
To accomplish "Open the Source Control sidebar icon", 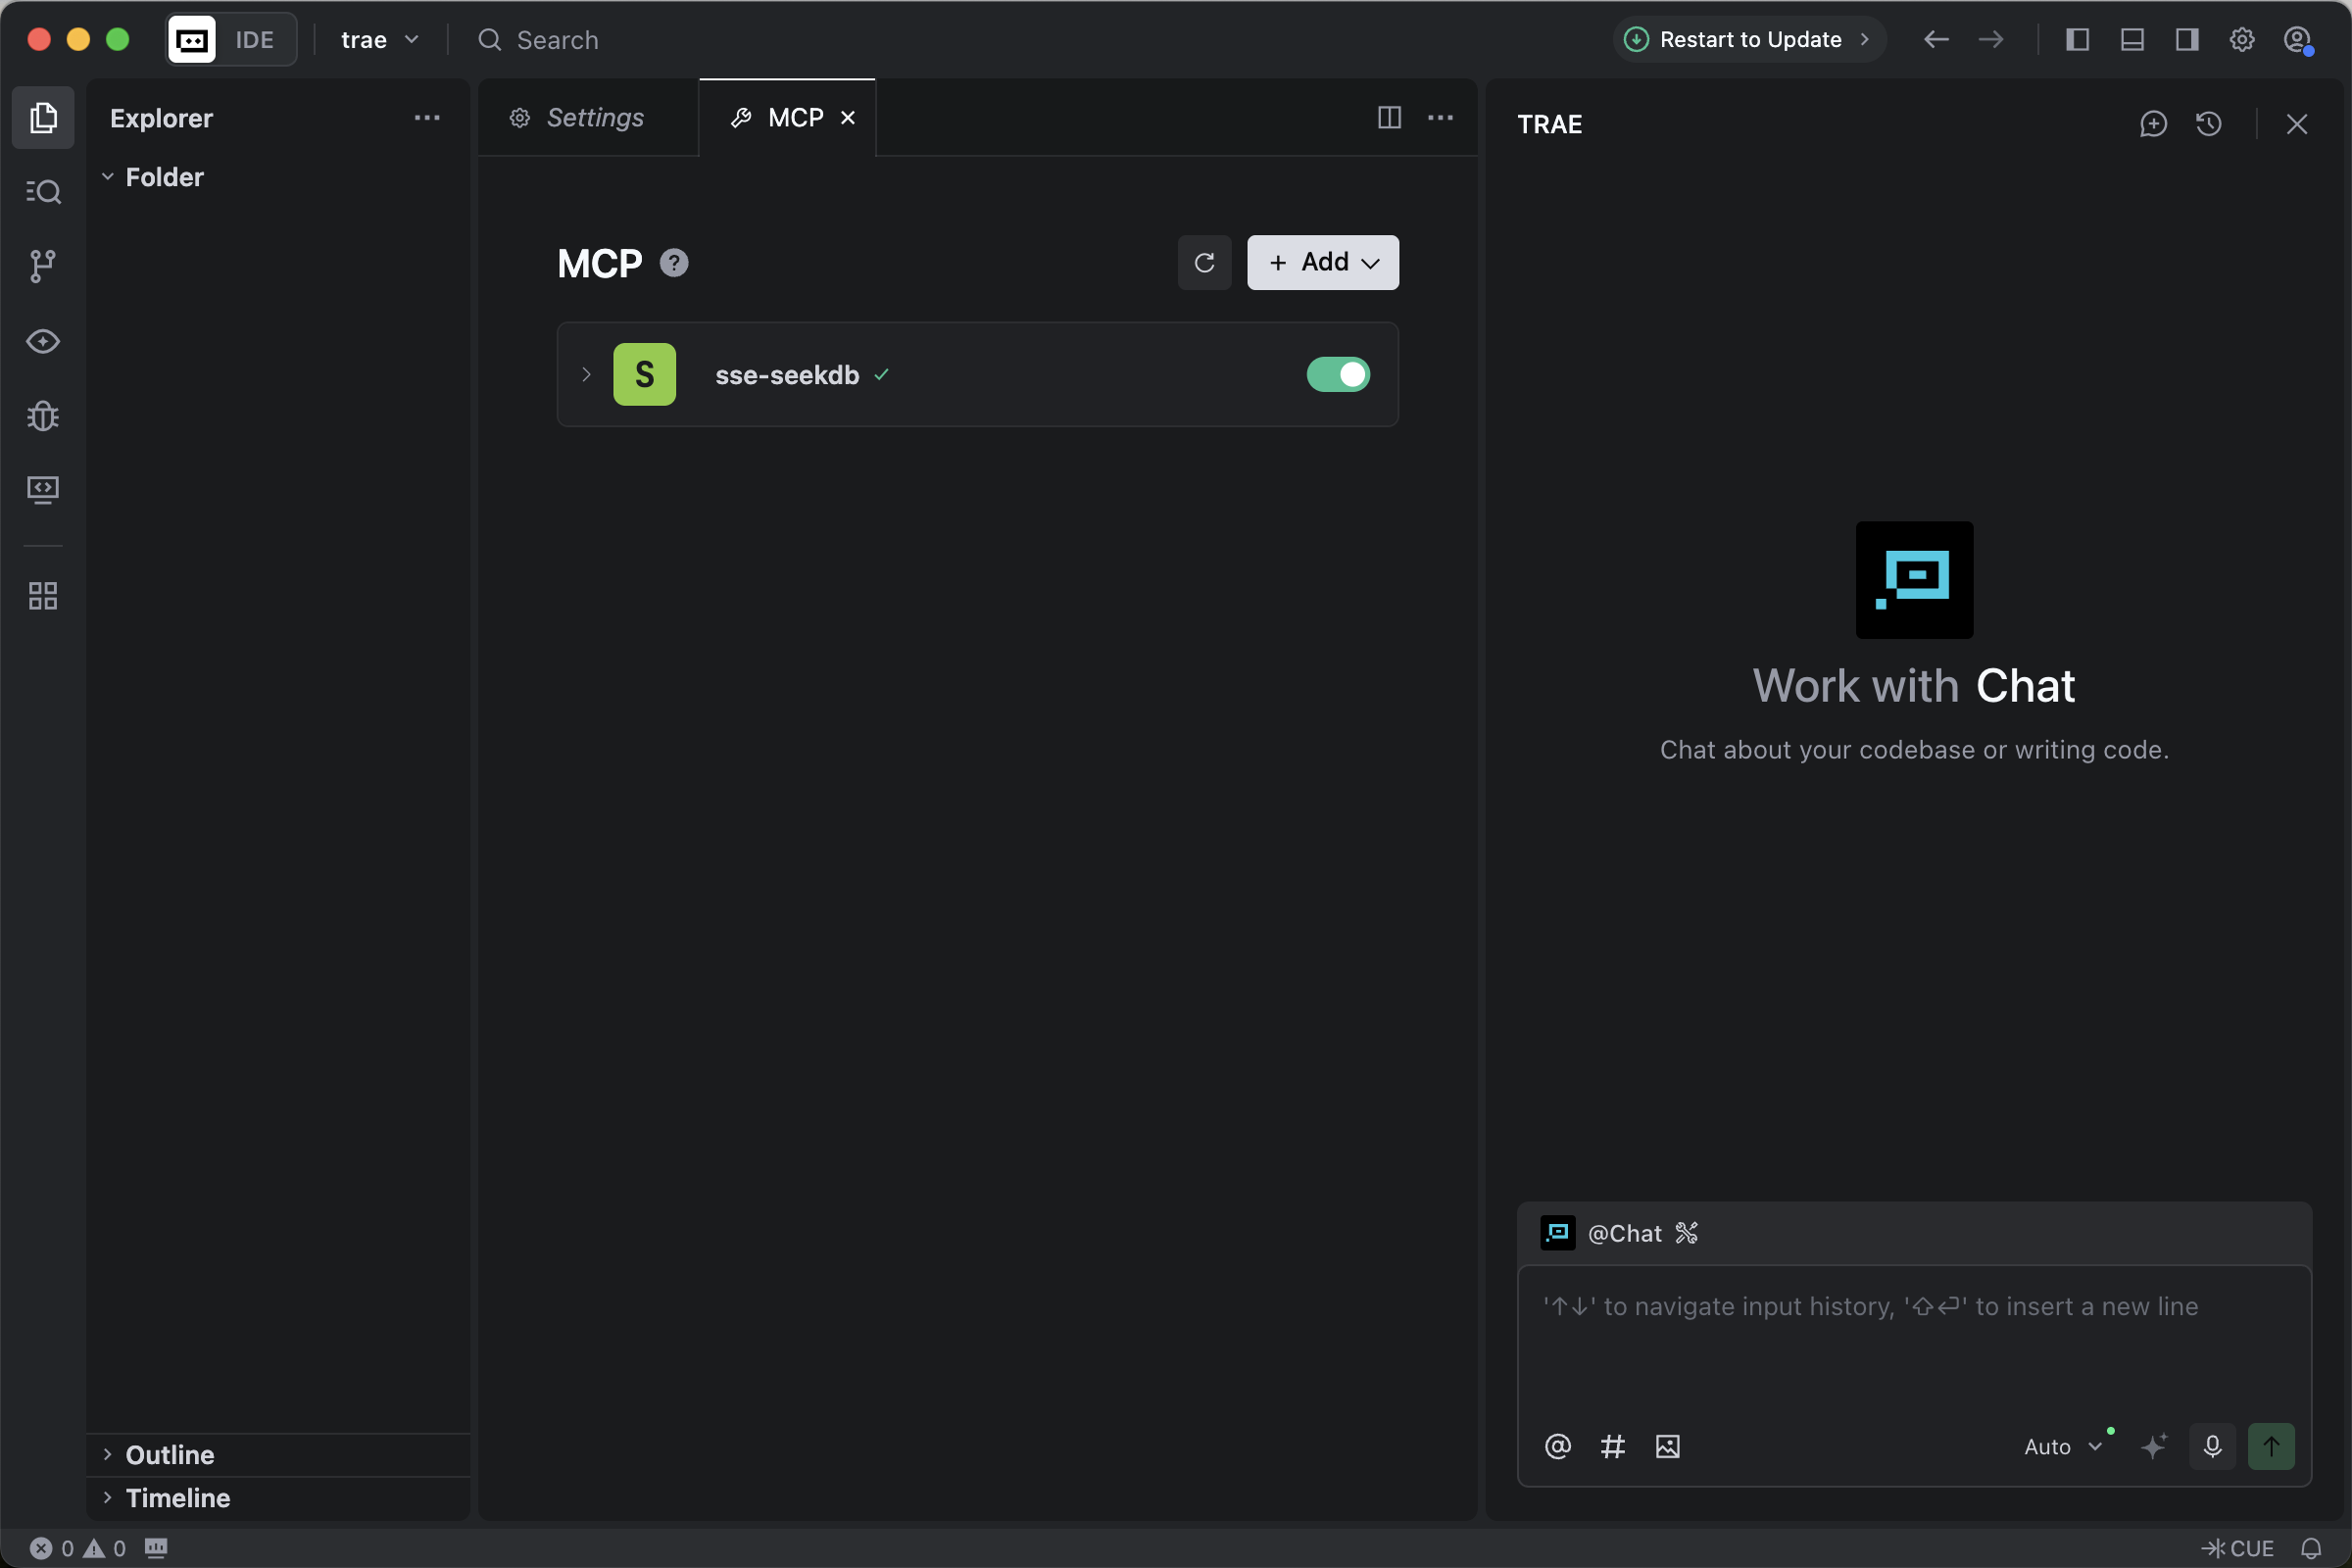I will (43, 266).
